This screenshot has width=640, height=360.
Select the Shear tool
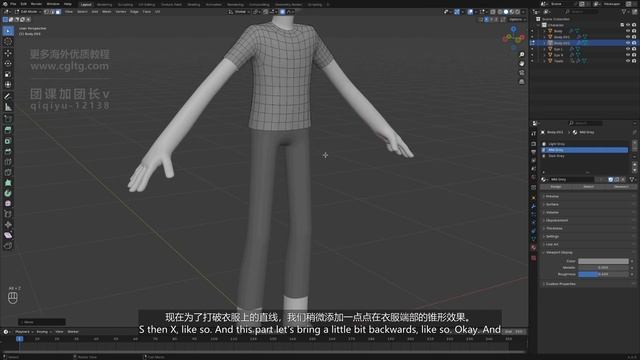[8, 236]
